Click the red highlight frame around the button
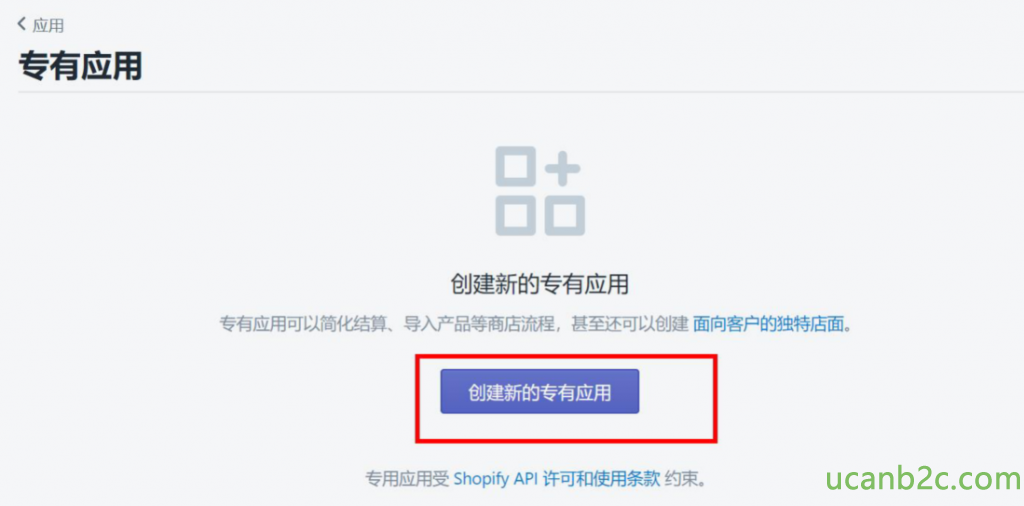The width and height of the screenshot is (1024, 506). [x=566, y=398]
